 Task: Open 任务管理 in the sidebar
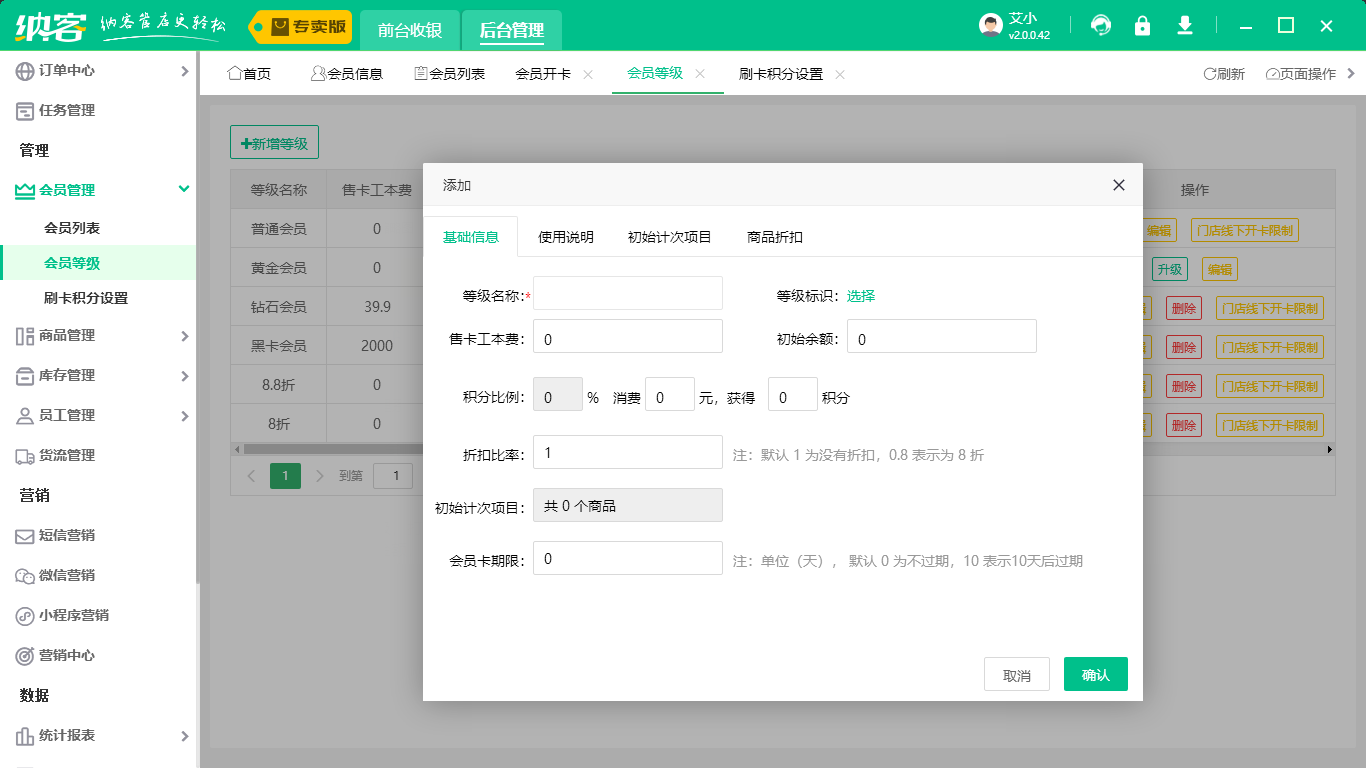point(66,111)
